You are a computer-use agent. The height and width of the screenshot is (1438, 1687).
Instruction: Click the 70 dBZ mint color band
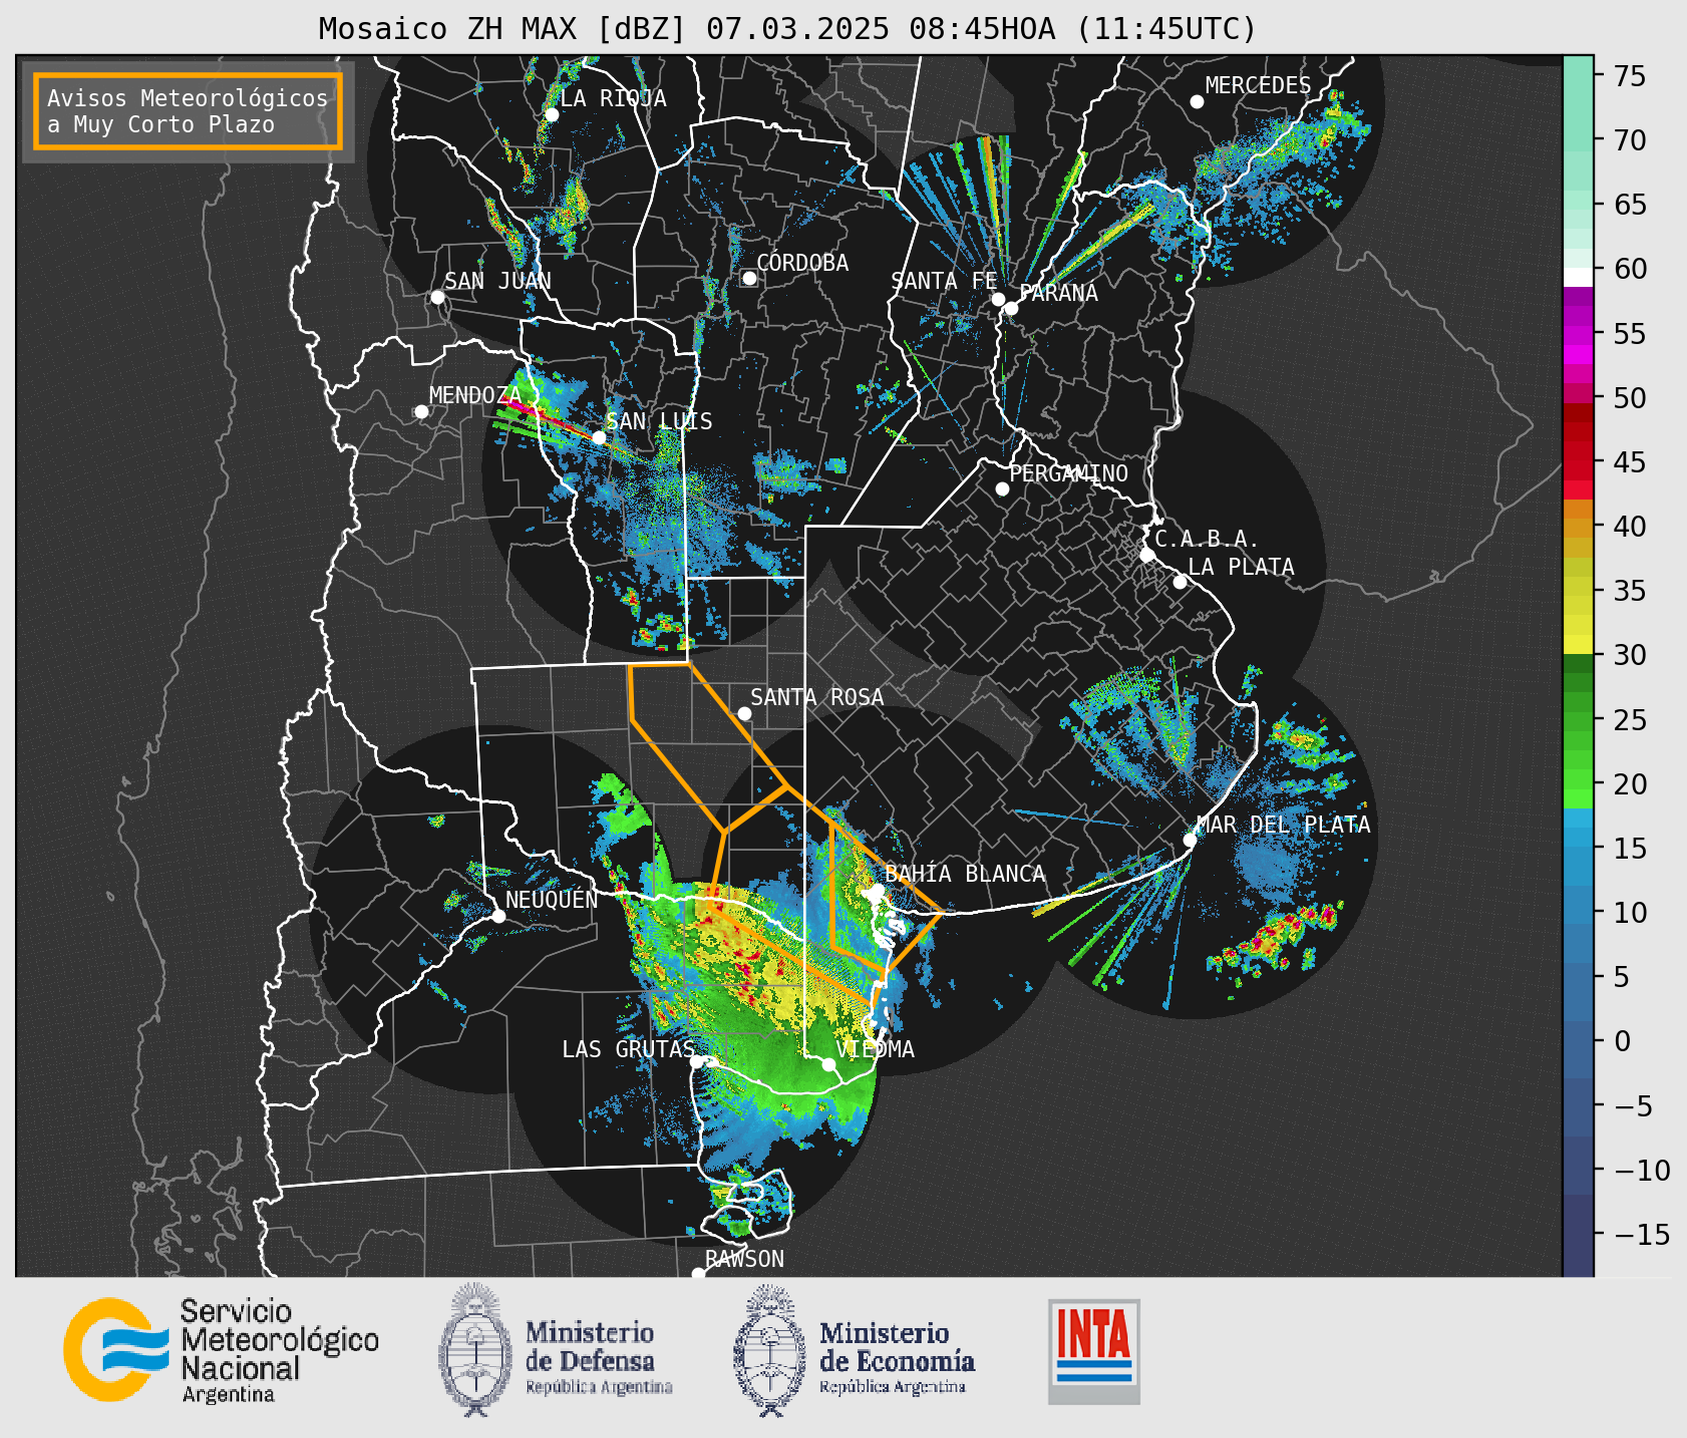[1578, 141]
